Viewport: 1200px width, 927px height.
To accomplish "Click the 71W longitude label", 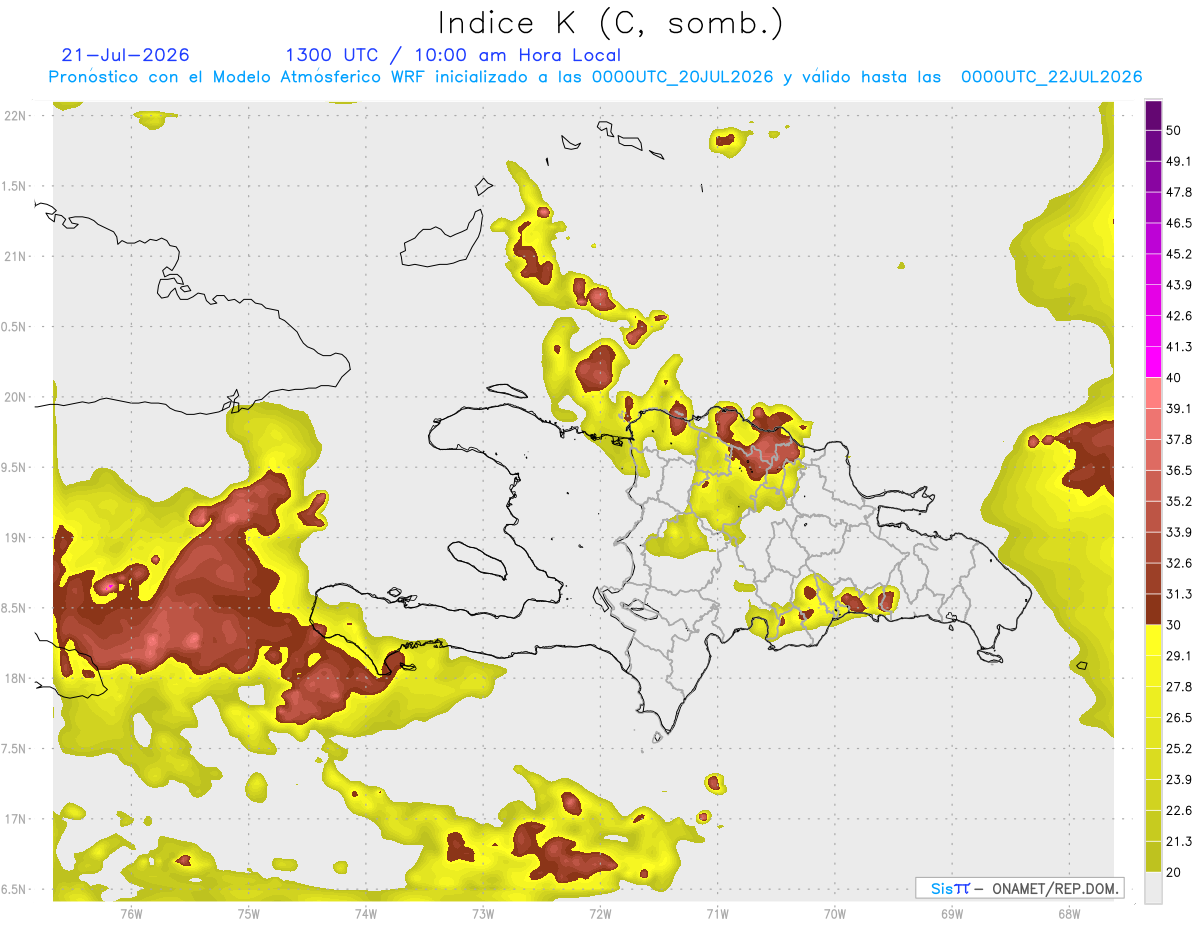I will pyautogui.click(x=717, y=914).
